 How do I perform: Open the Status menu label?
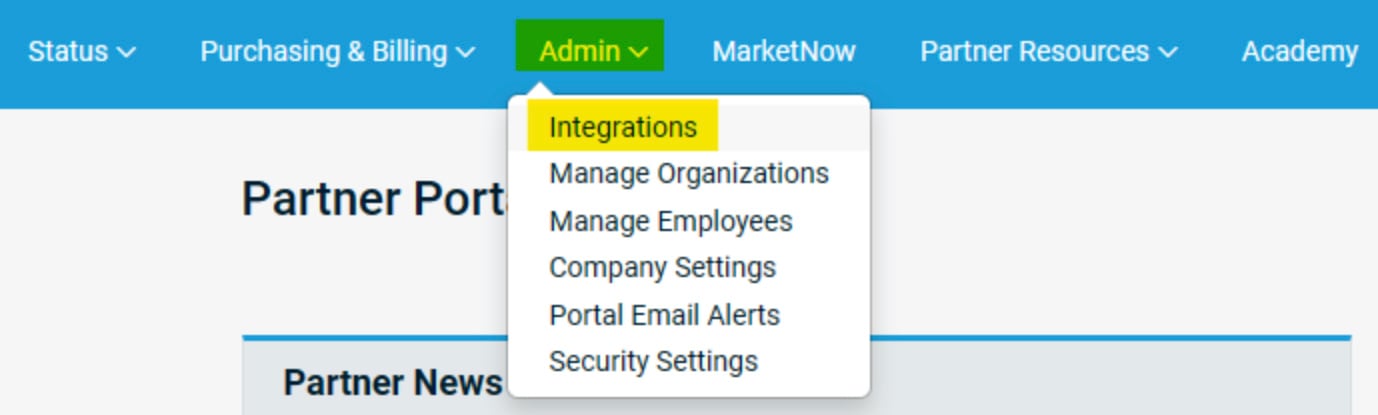coord(67,51)
